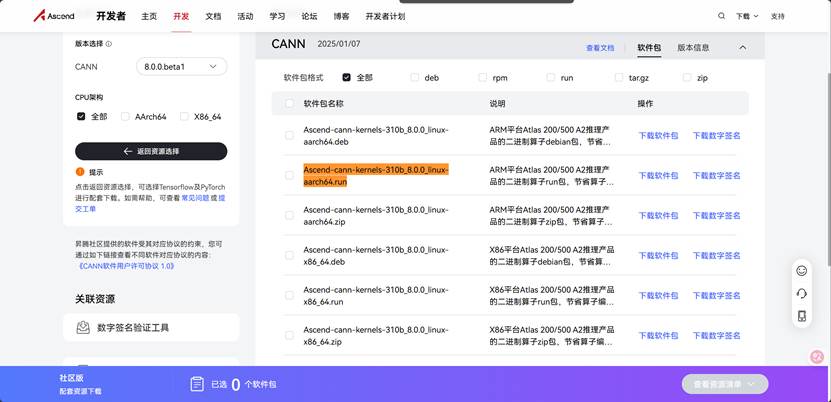
Task: Open the 文档 nav item
Action: click(213, 16)
